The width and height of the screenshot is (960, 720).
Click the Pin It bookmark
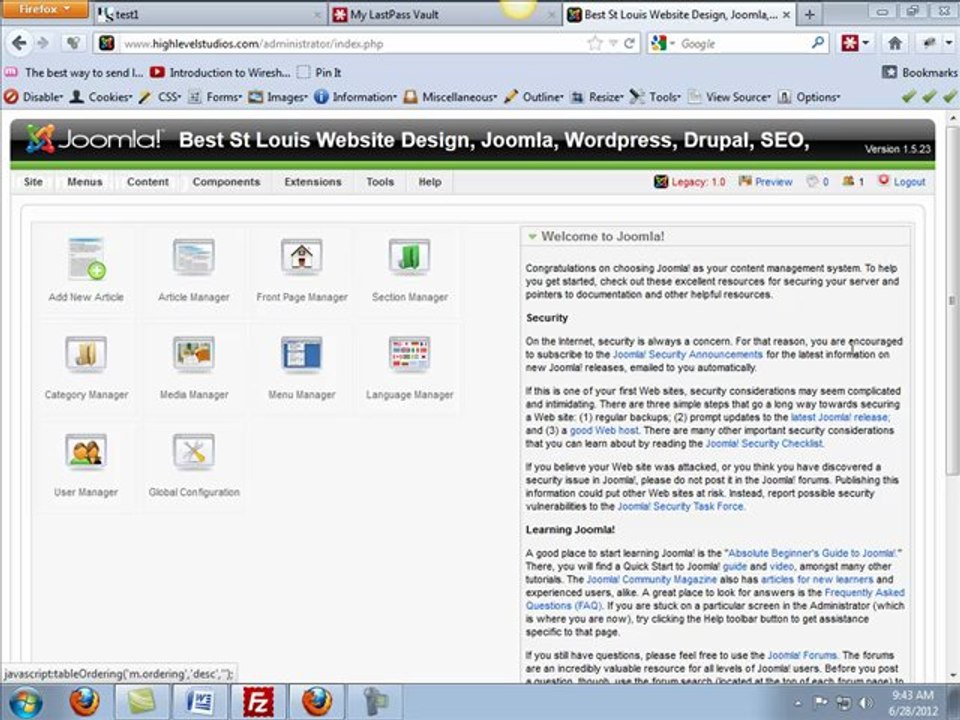coord(320,72)
